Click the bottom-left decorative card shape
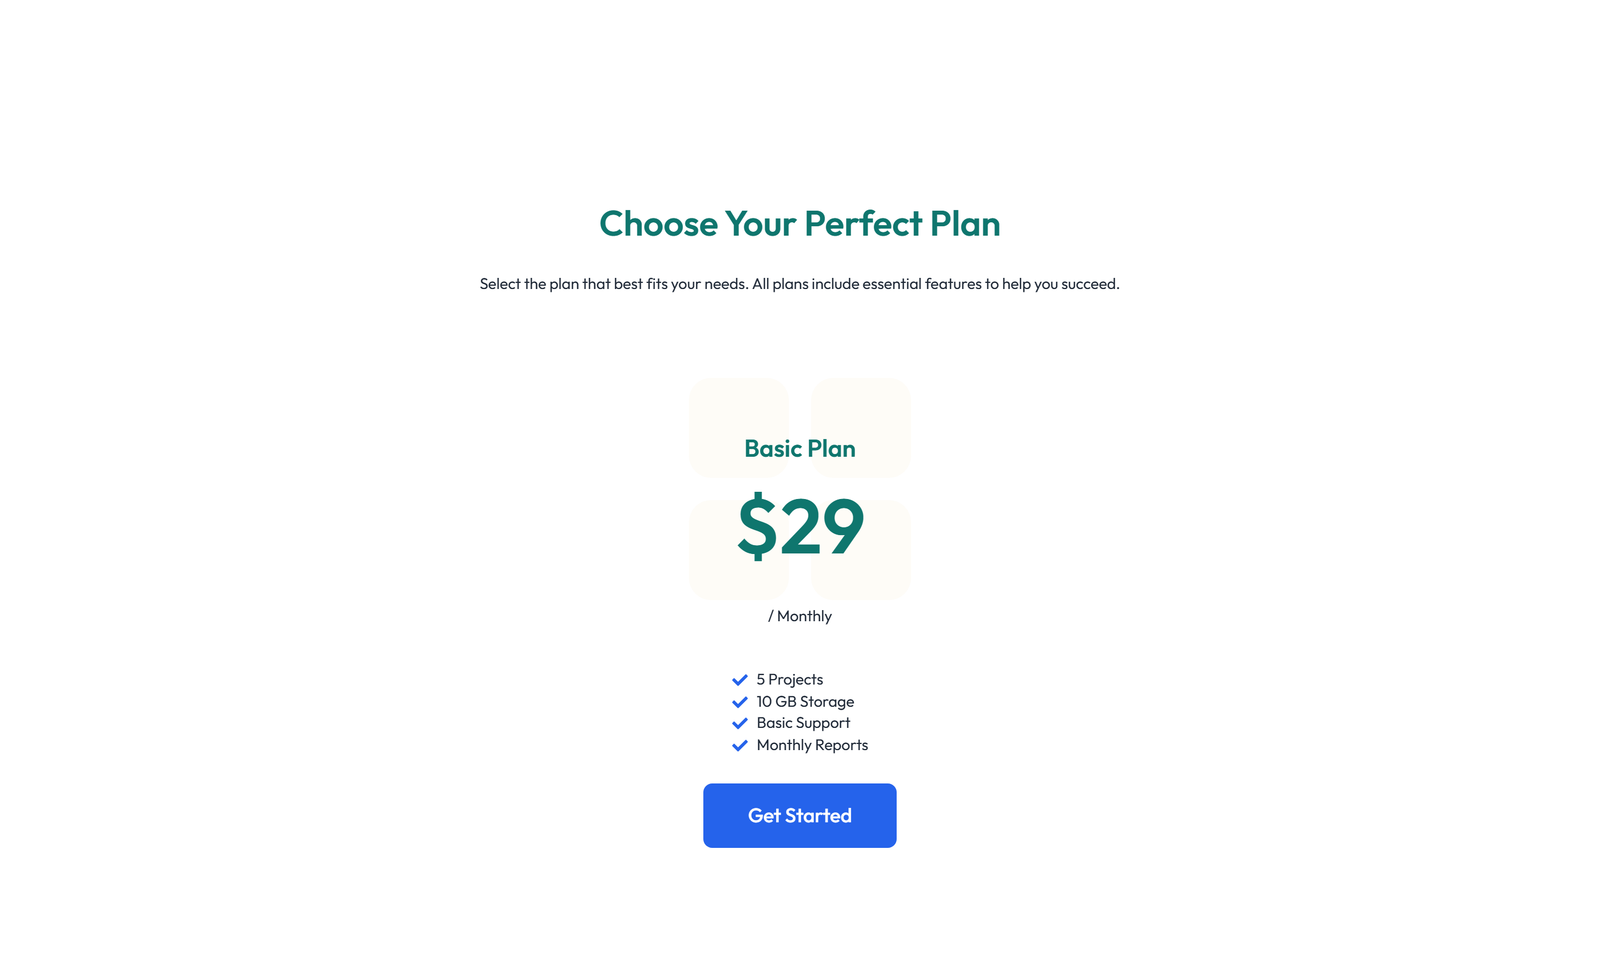1600x978 pixels. 739,549
